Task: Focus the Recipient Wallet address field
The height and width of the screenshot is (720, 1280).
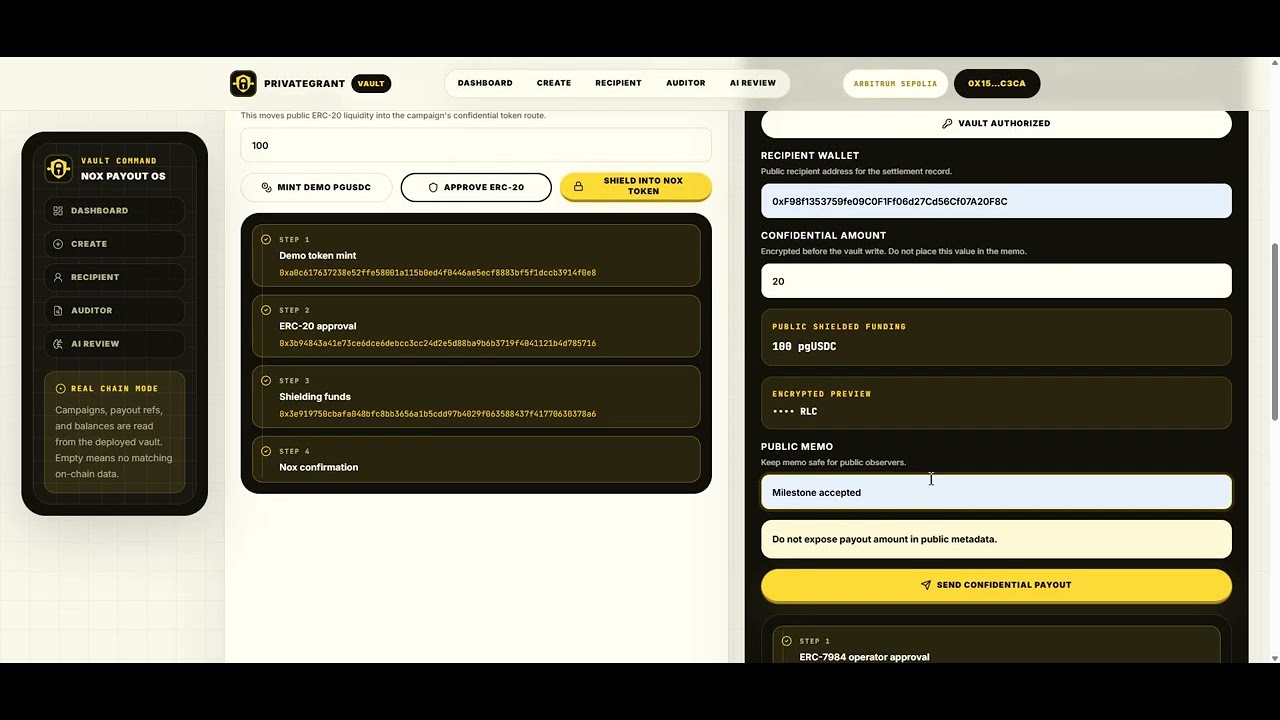Action: 996,201
